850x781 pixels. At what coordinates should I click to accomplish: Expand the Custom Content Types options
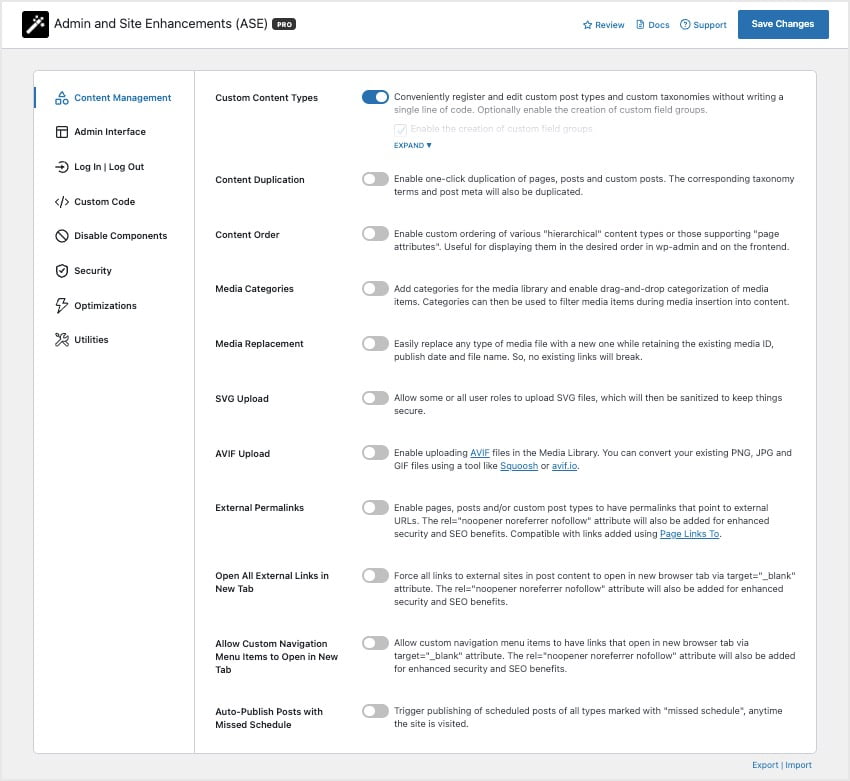412,145
